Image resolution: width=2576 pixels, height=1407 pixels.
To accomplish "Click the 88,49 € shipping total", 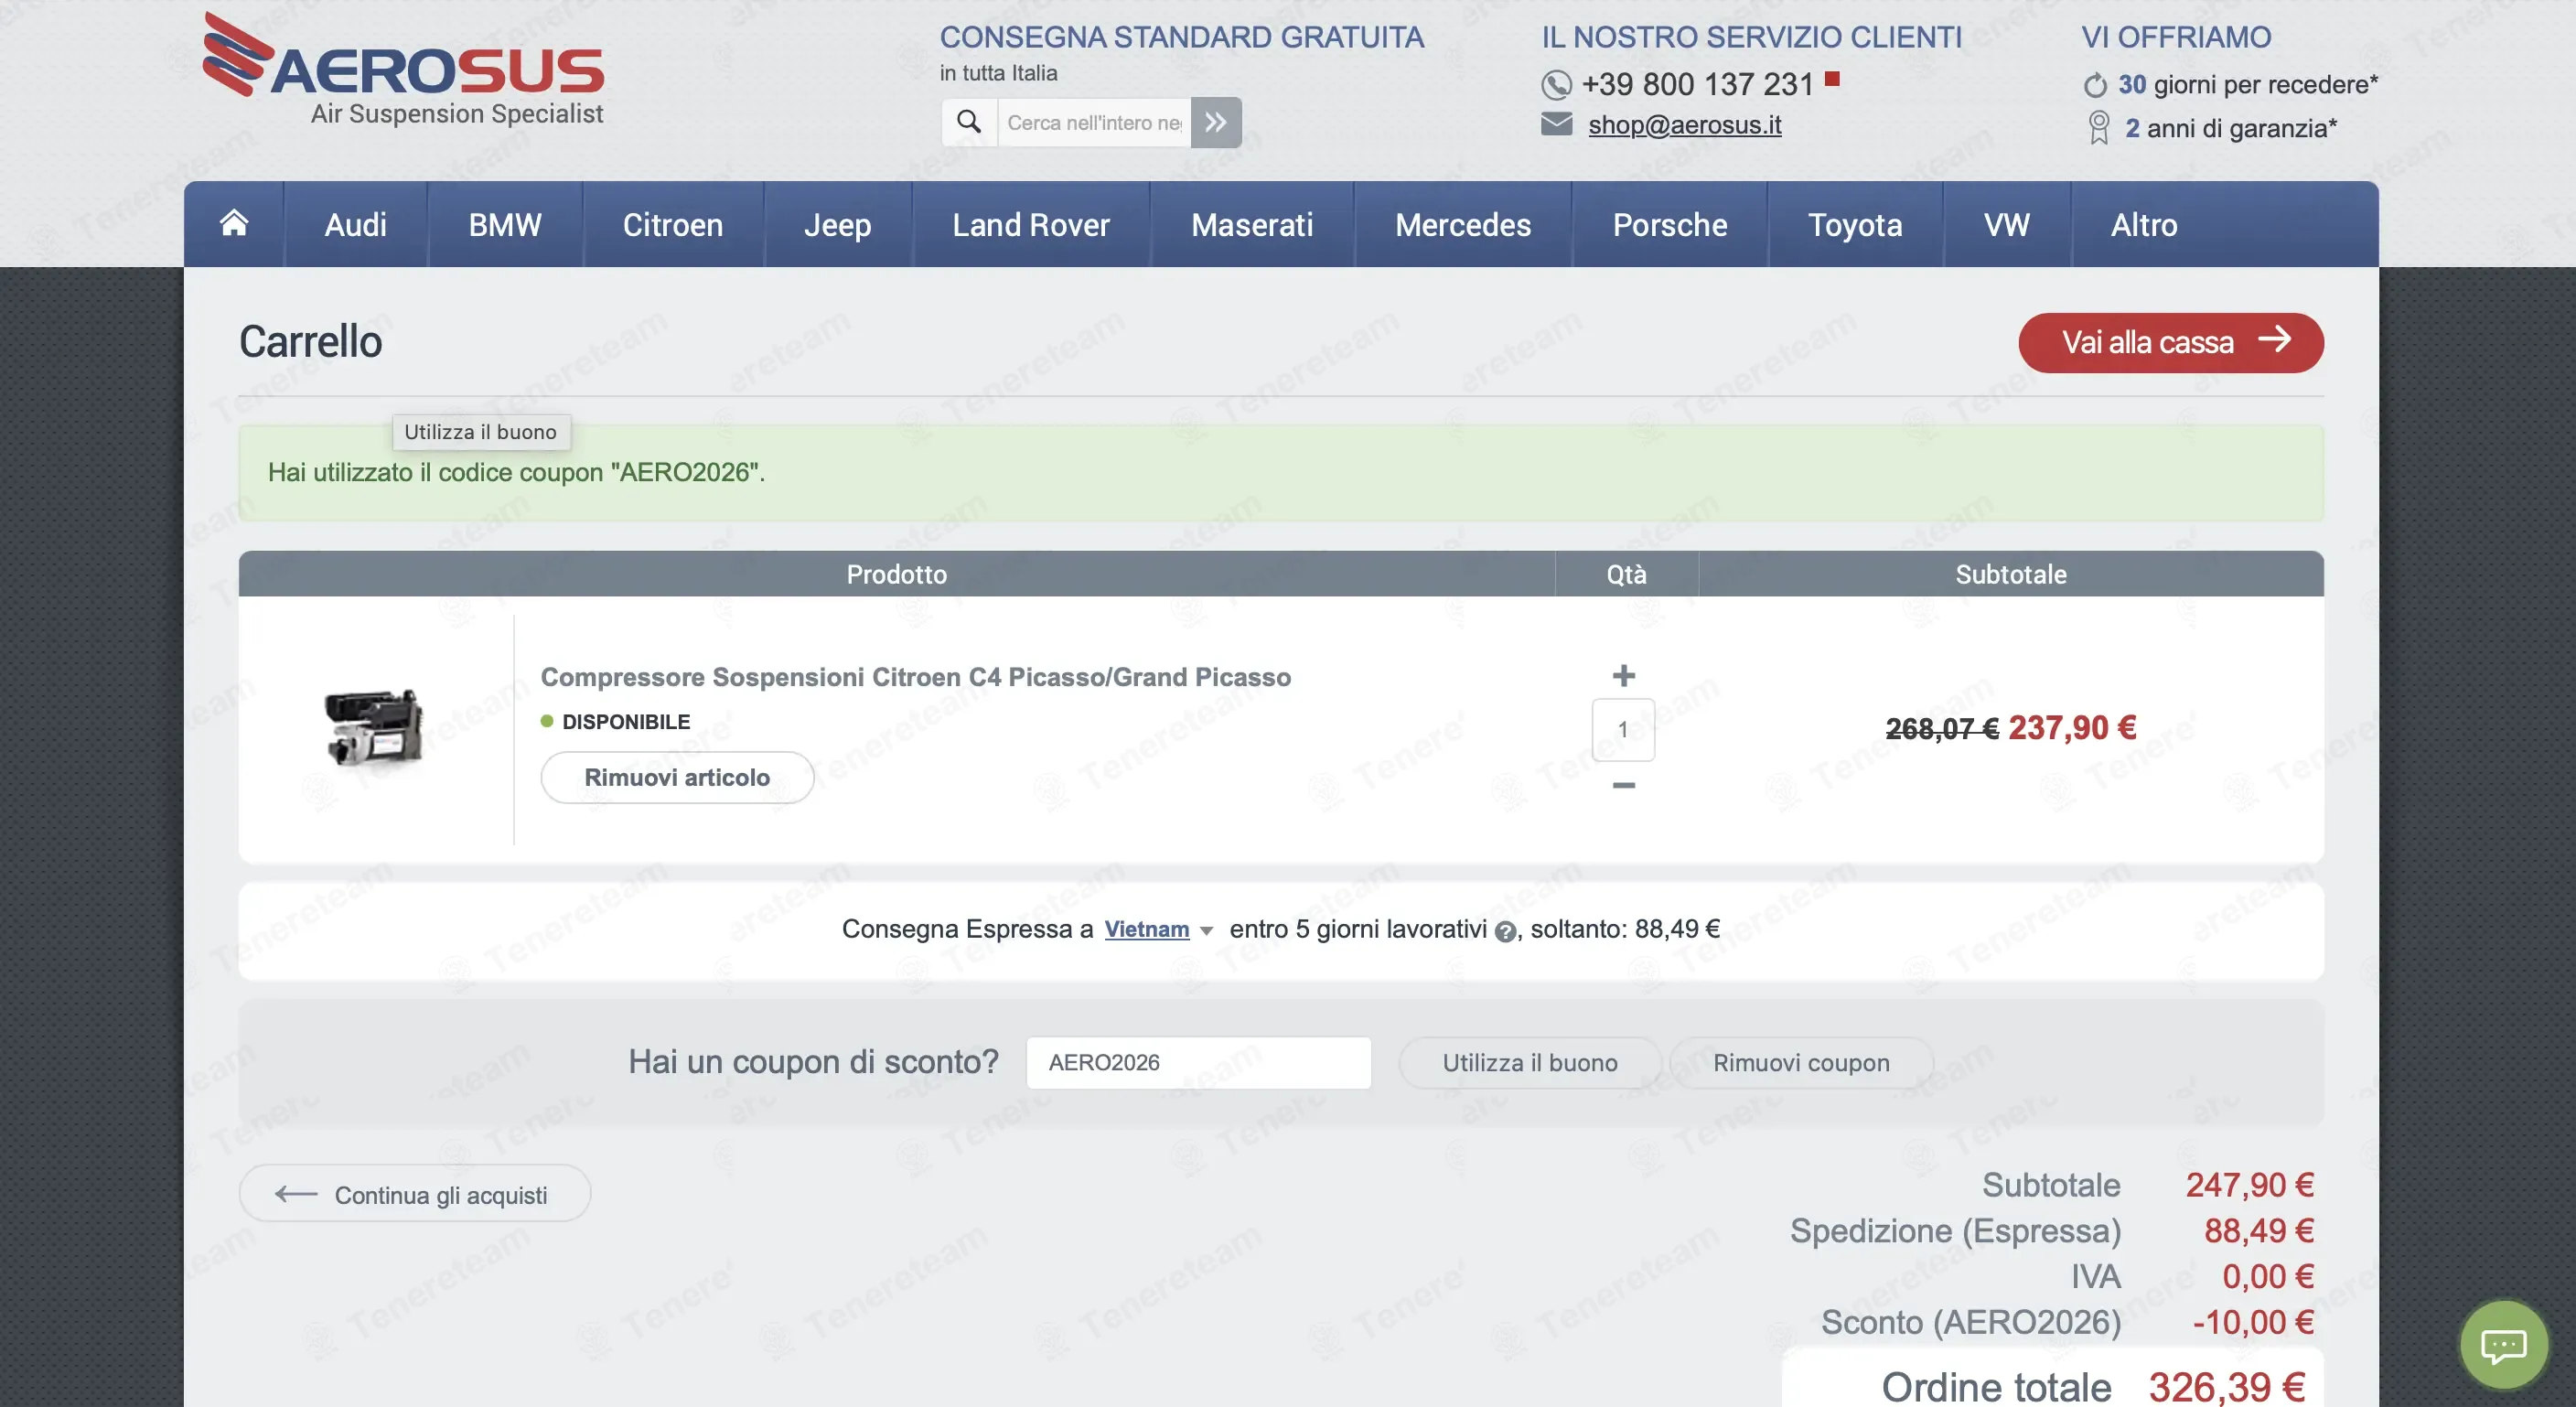I will (x=2259, y=1231).
